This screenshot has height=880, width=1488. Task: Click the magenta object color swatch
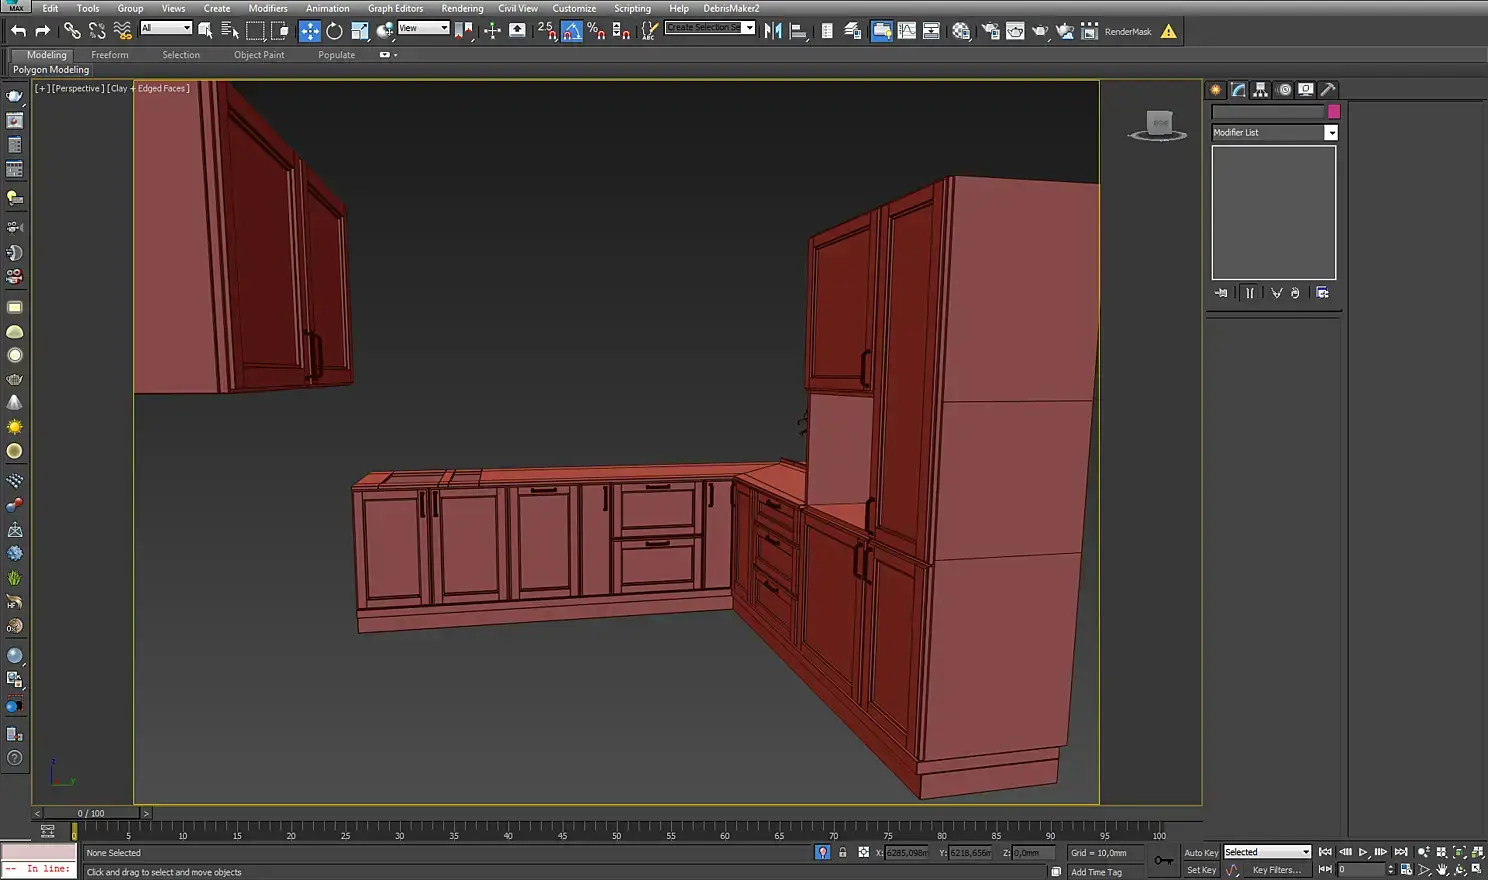[1333, 112]
